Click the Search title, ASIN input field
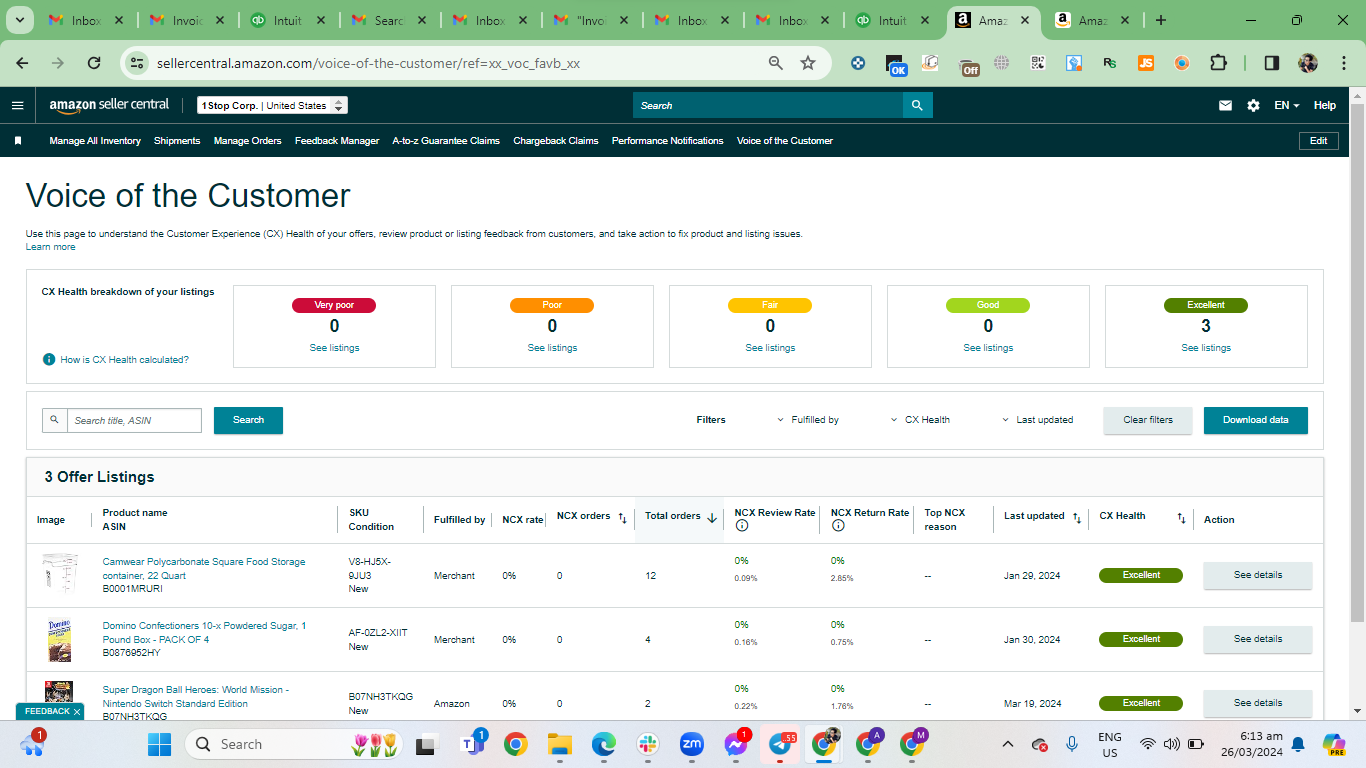This screenshot has width=1366, height=768. coord(134,420)
